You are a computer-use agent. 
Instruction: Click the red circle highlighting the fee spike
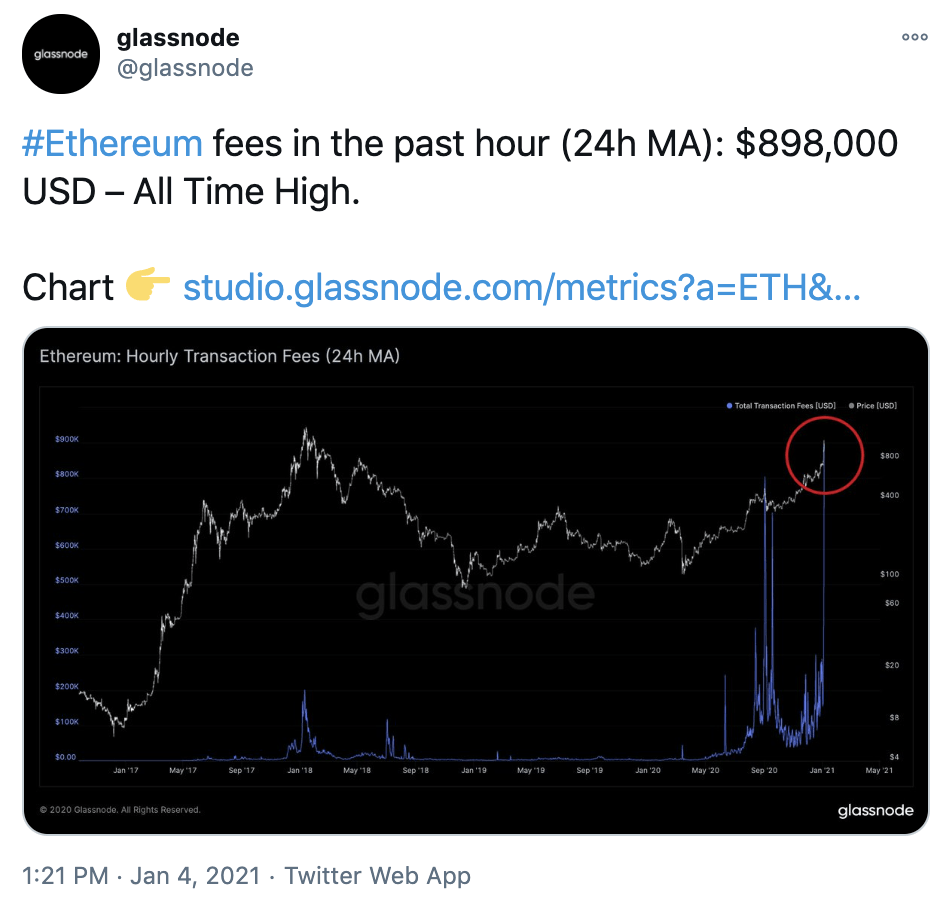[x=824, y=455]
